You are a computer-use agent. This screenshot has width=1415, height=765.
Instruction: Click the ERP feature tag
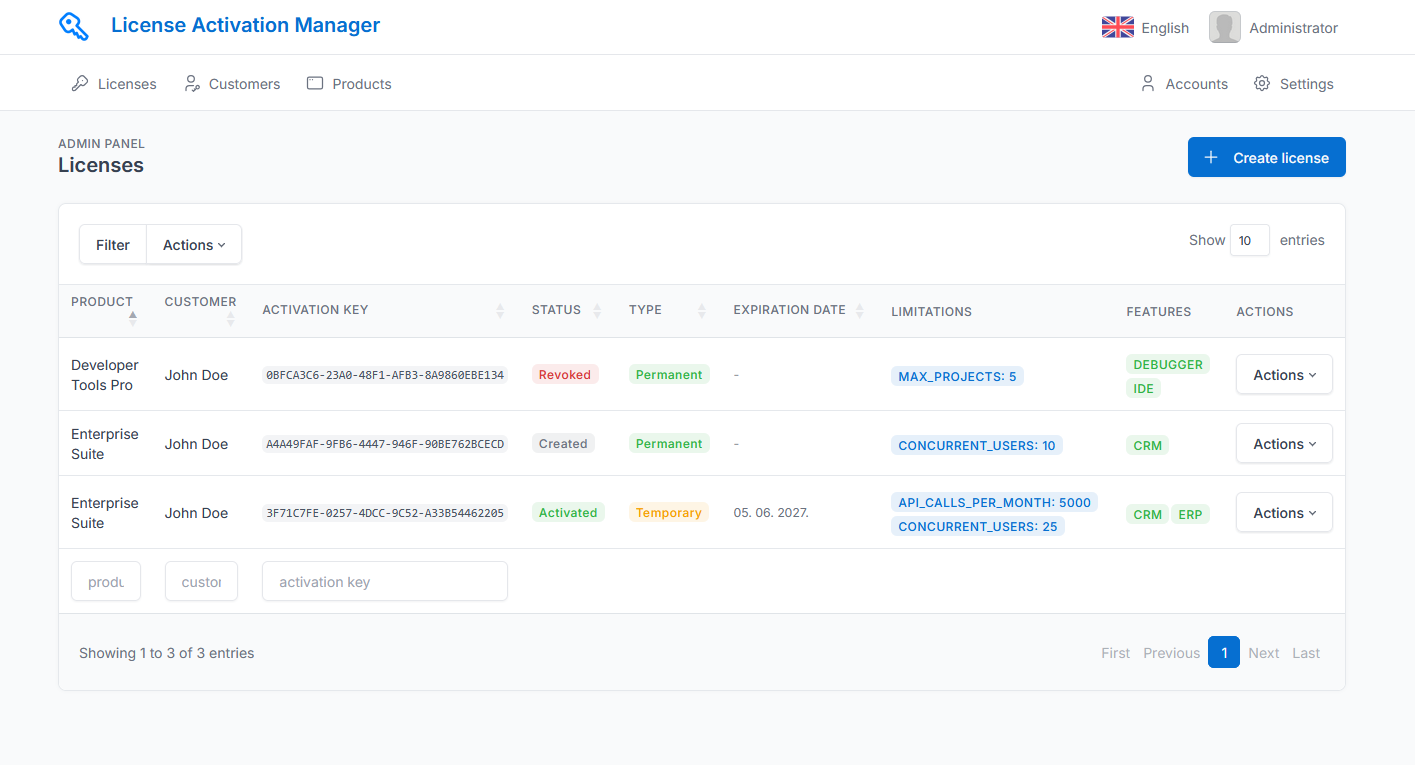(x=1190, y=515)
